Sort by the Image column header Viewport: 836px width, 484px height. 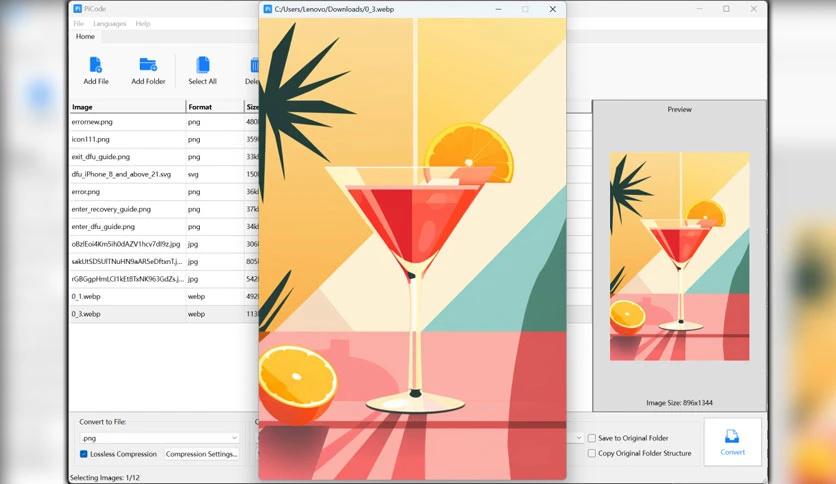[128, 107]
